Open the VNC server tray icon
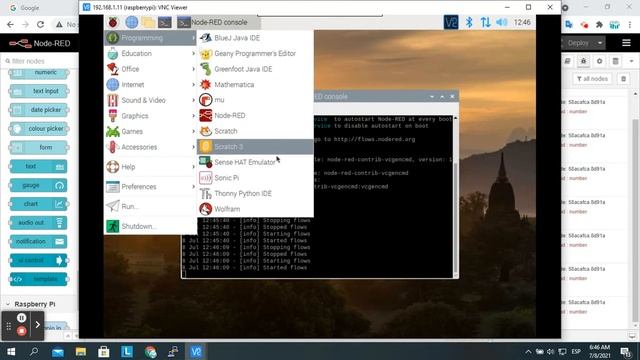640x360 pixels. (451, 22)
